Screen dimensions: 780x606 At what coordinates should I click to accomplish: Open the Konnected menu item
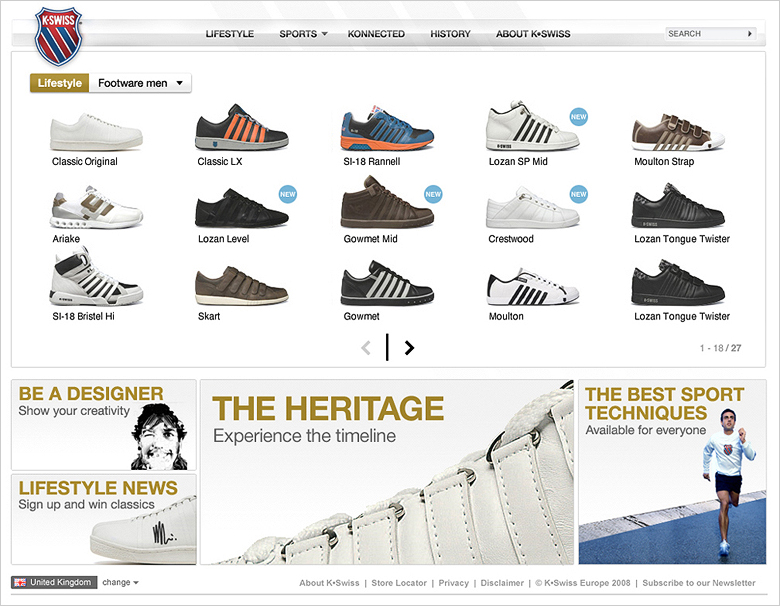(376, 34)
